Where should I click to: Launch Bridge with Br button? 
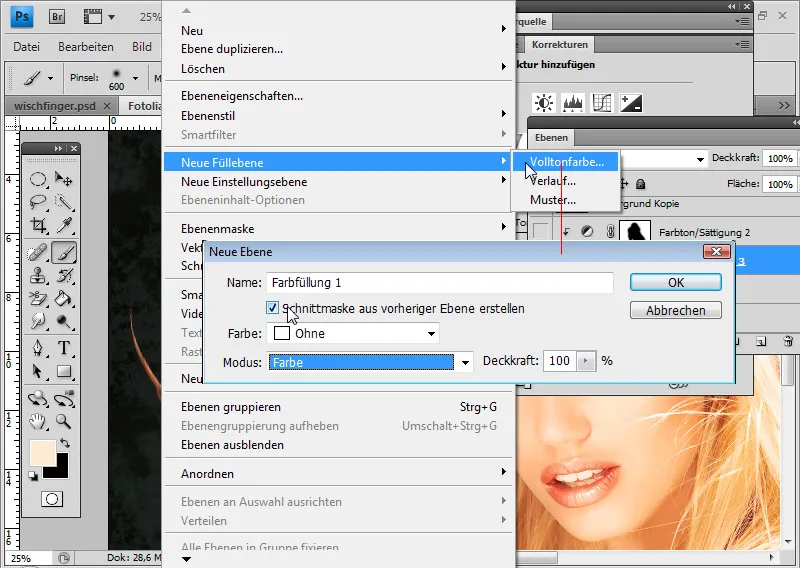pyautogui.click(x=57, y=17)
